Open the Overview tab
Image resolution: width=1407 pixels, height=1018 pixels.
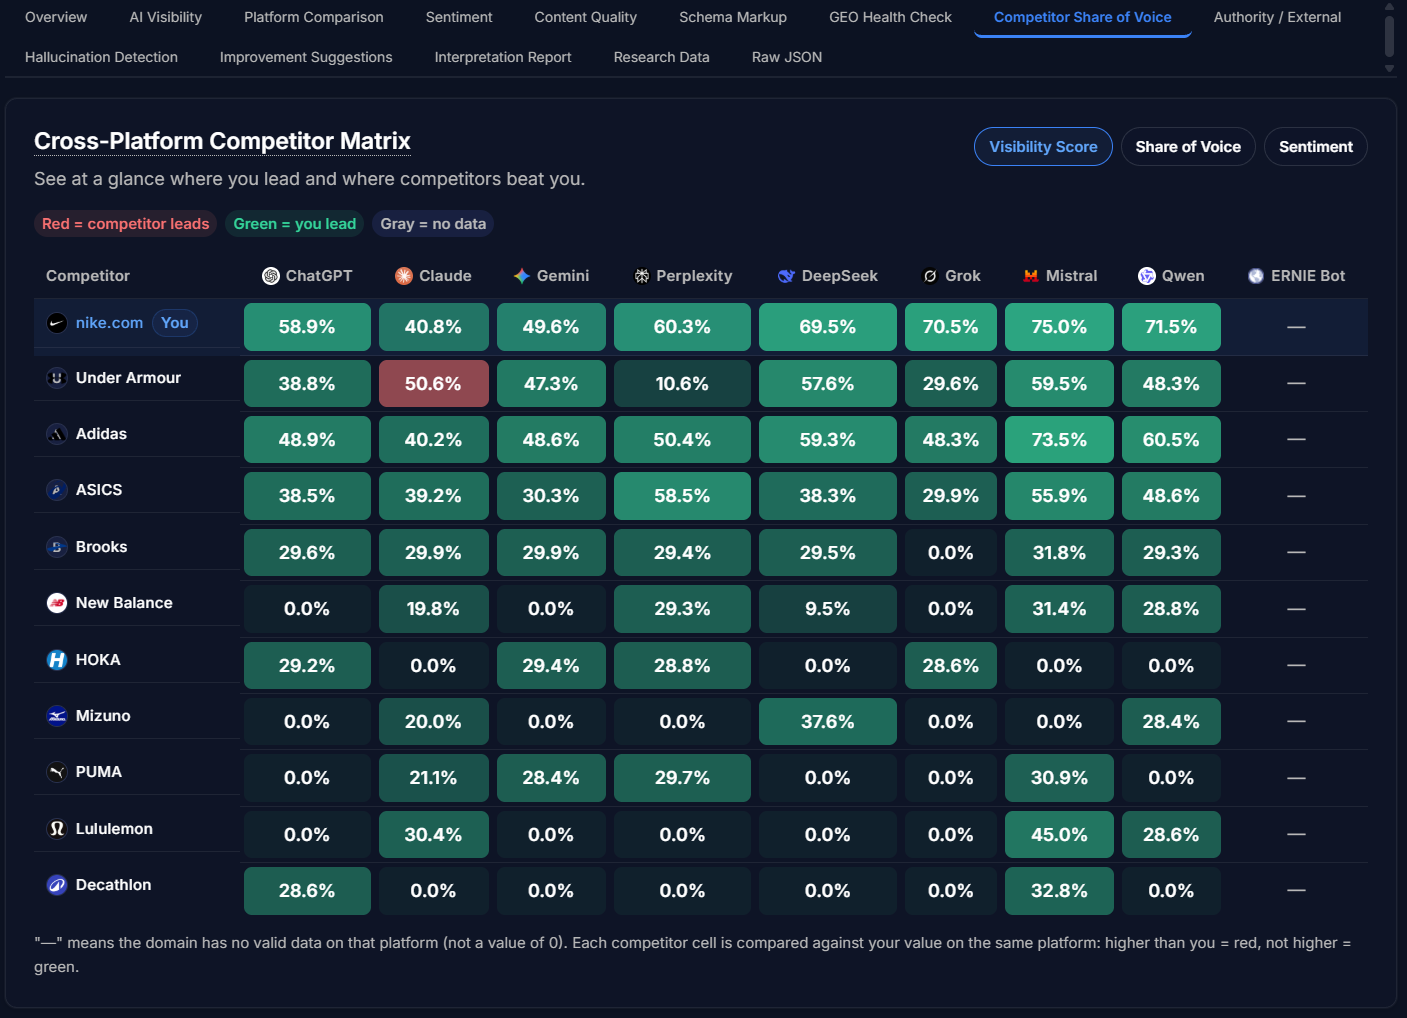pyautogui.click(x=56, y=17)
